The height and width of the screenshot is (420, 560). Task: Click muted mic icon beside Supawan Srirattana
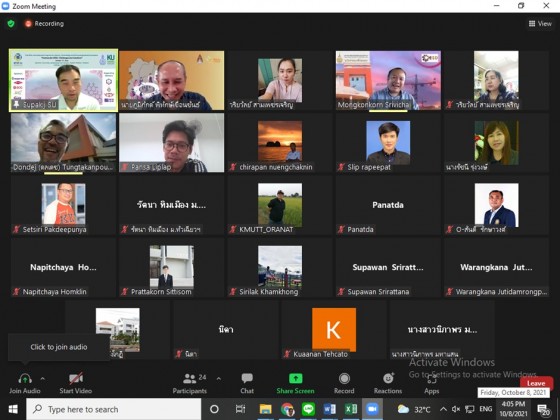pyautogui.click(x=341, y=292)
